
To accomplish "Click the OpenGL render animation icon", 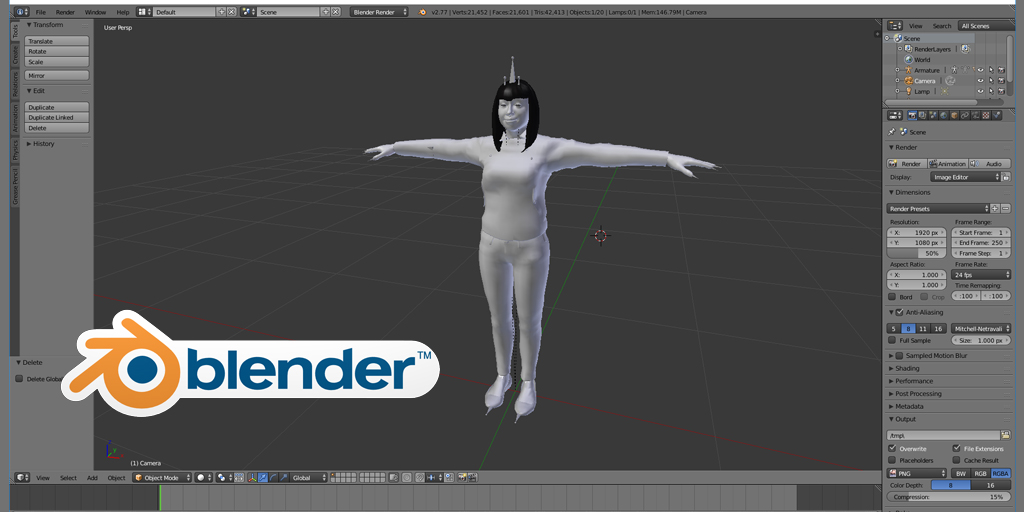I will pos(472,477).
